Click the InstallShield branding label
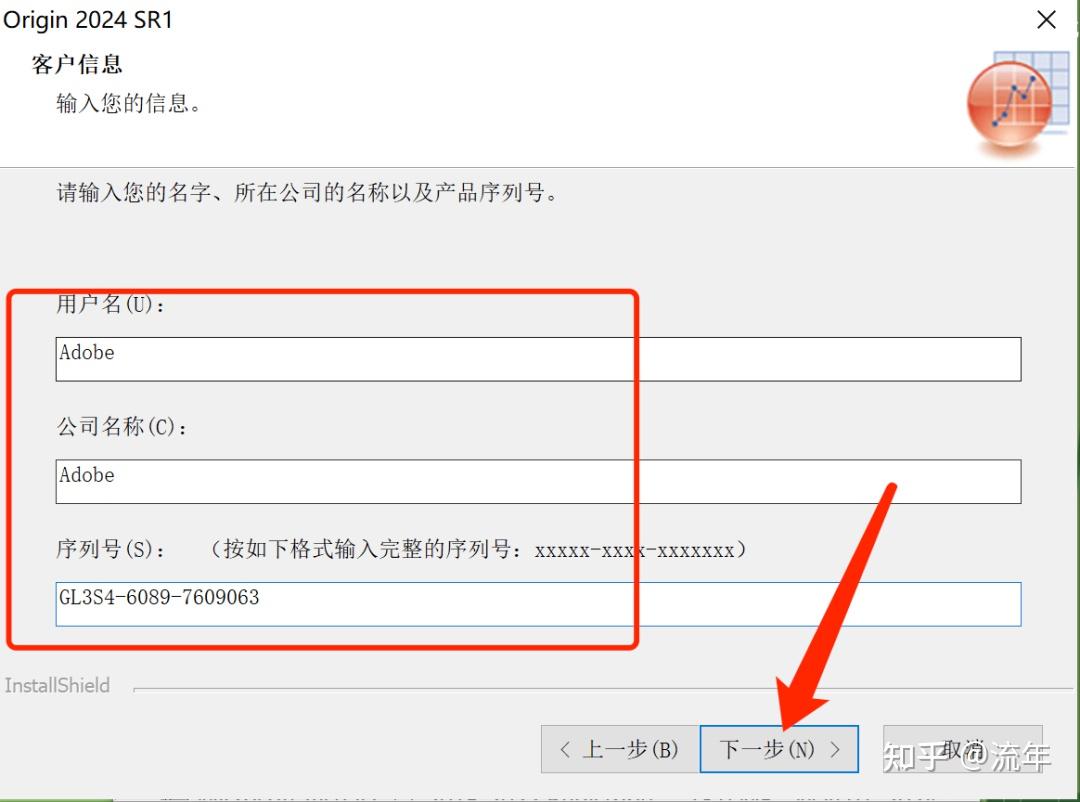 (x=57, y=685)
